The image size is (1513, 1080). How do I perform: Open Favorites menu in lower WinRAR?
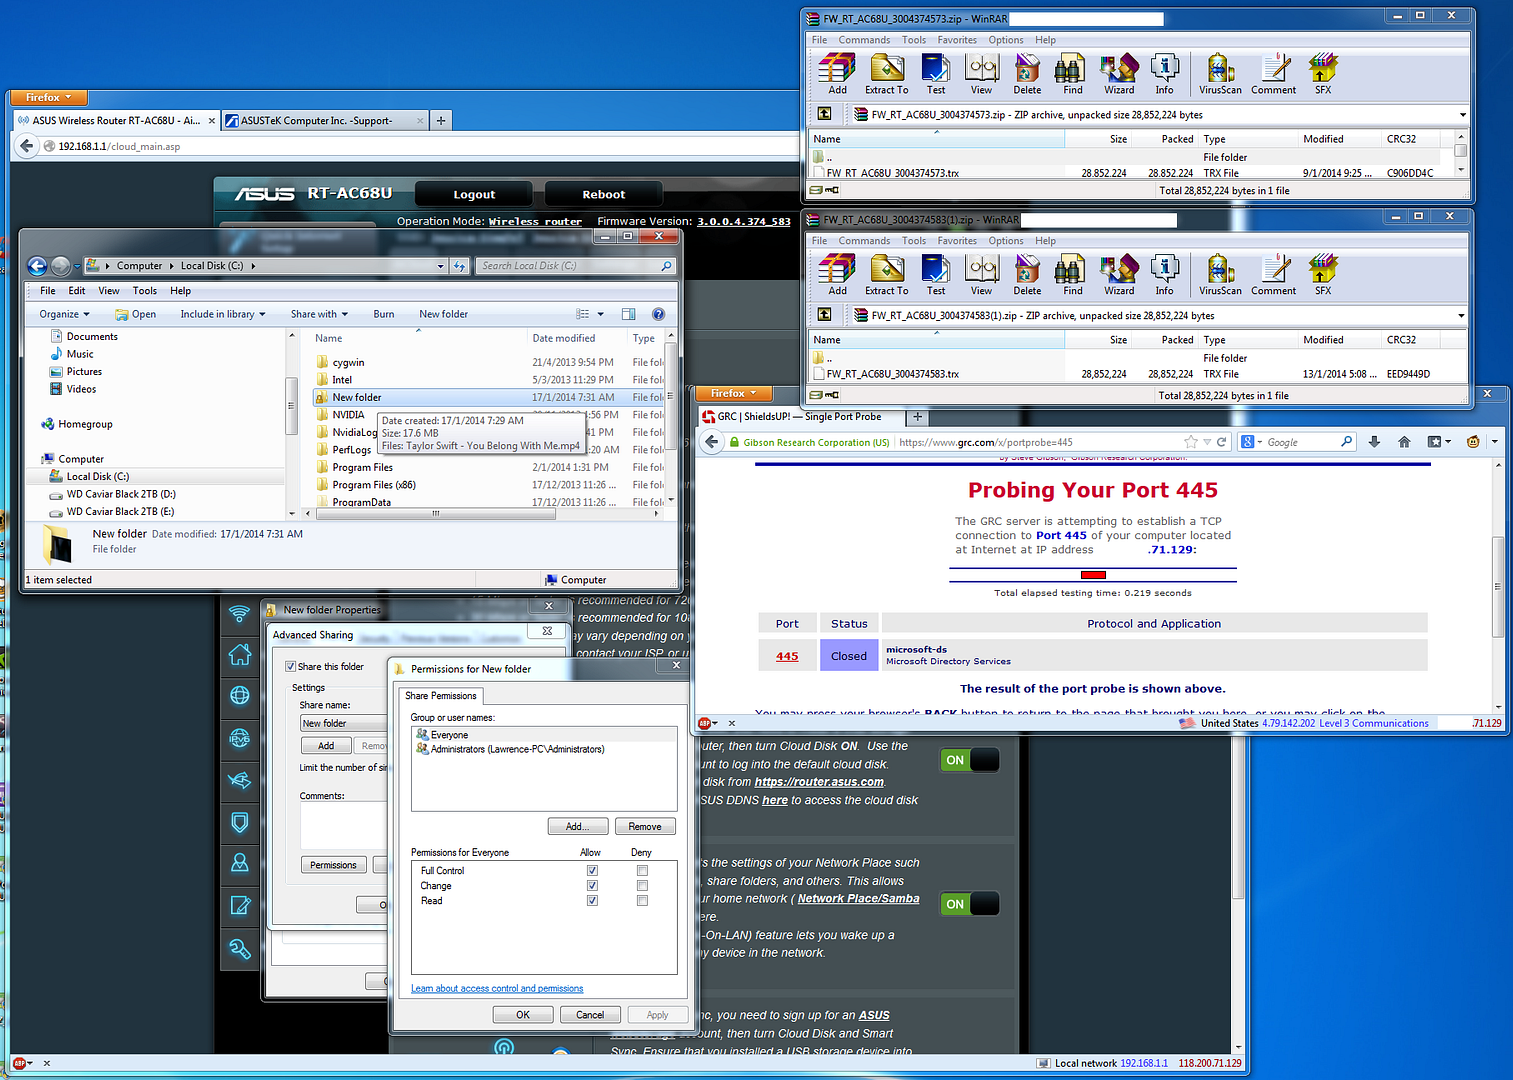pos(957,241)
